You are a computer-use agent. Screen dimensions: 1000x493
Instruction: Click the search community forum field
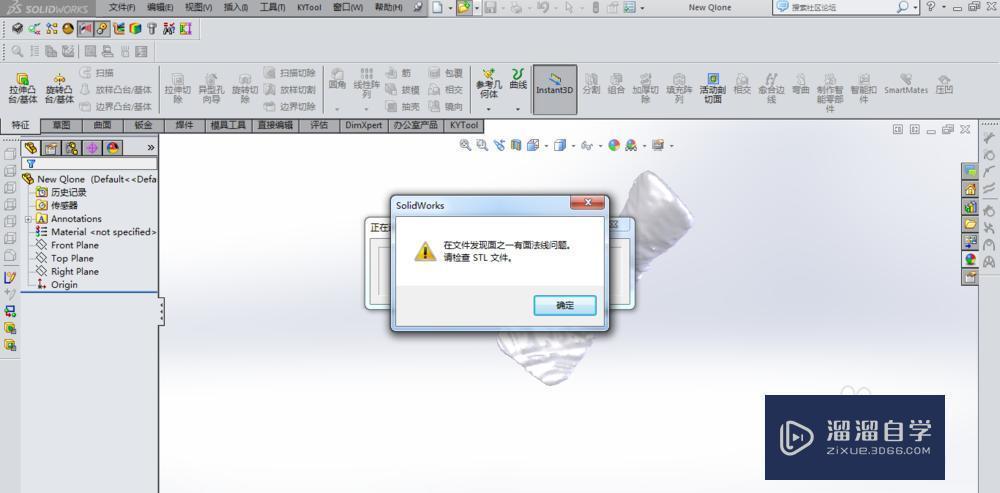841,8
